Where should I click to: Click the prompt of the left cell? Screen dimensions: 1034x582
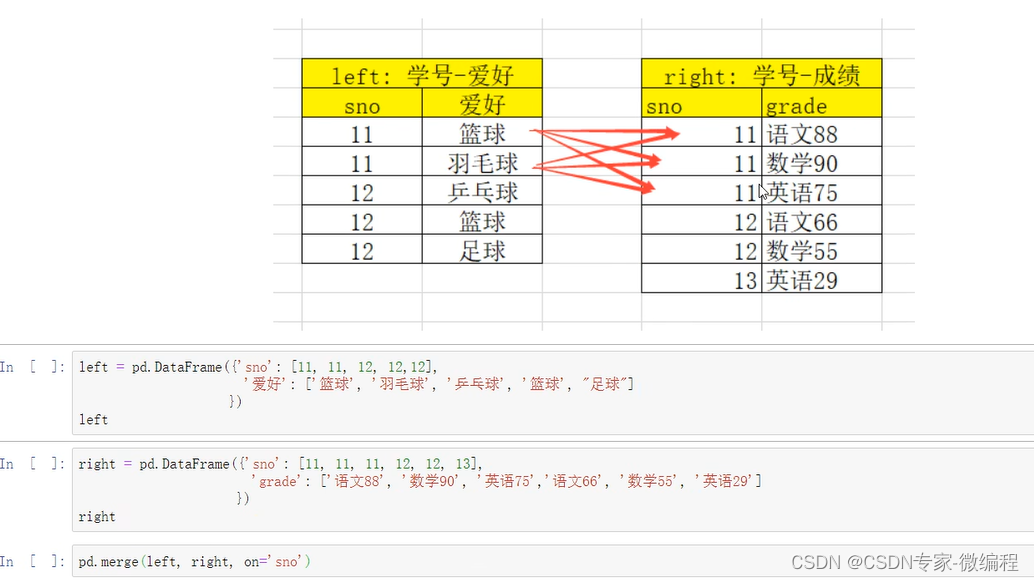click(32, 367)
